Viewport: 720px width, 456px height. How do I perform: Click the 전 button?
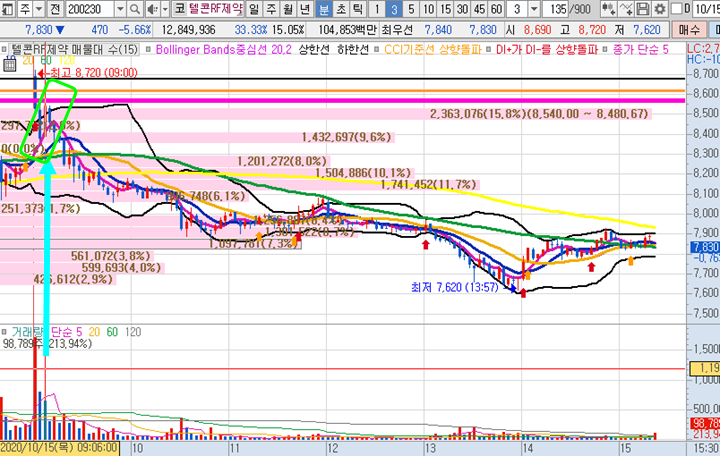pyautogui.click(x=55, y=8)
